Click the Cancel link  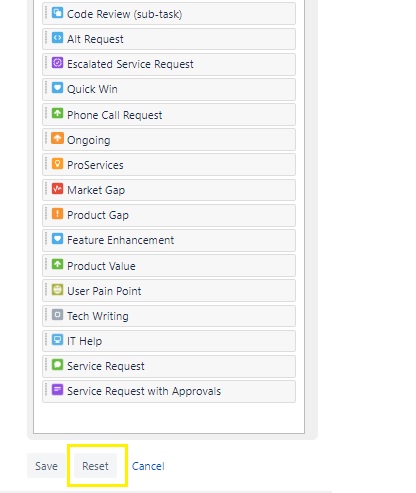(148, 466)
